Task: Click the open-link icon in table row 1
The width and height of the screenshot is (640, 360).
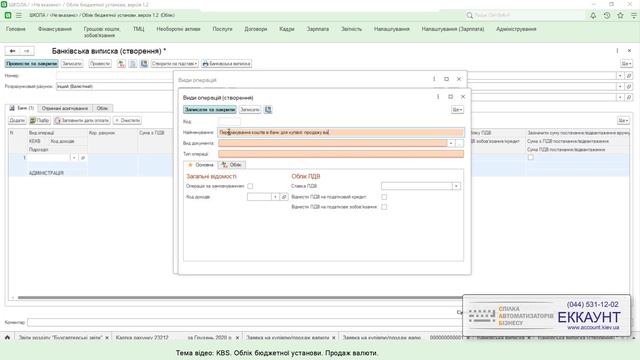Action: [83, 158]
